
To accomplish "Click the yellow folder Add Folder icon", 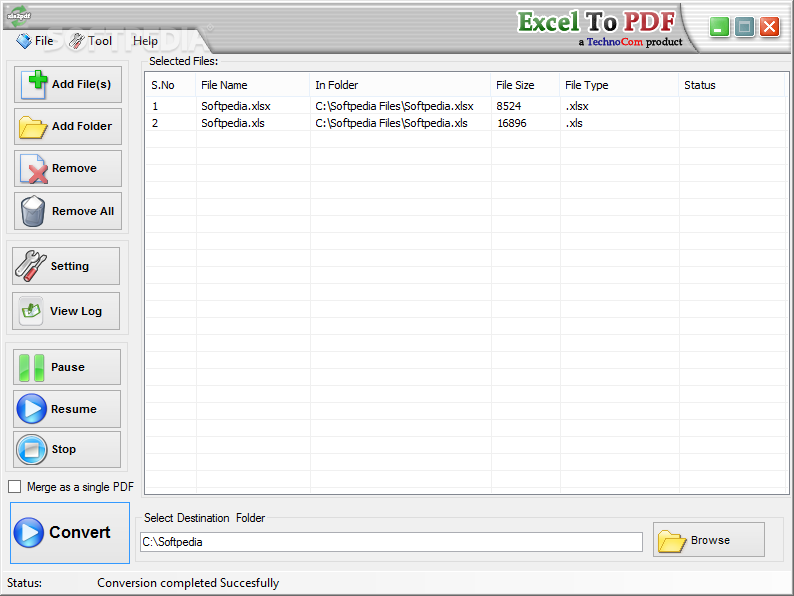I will click(x=33, y=127).
